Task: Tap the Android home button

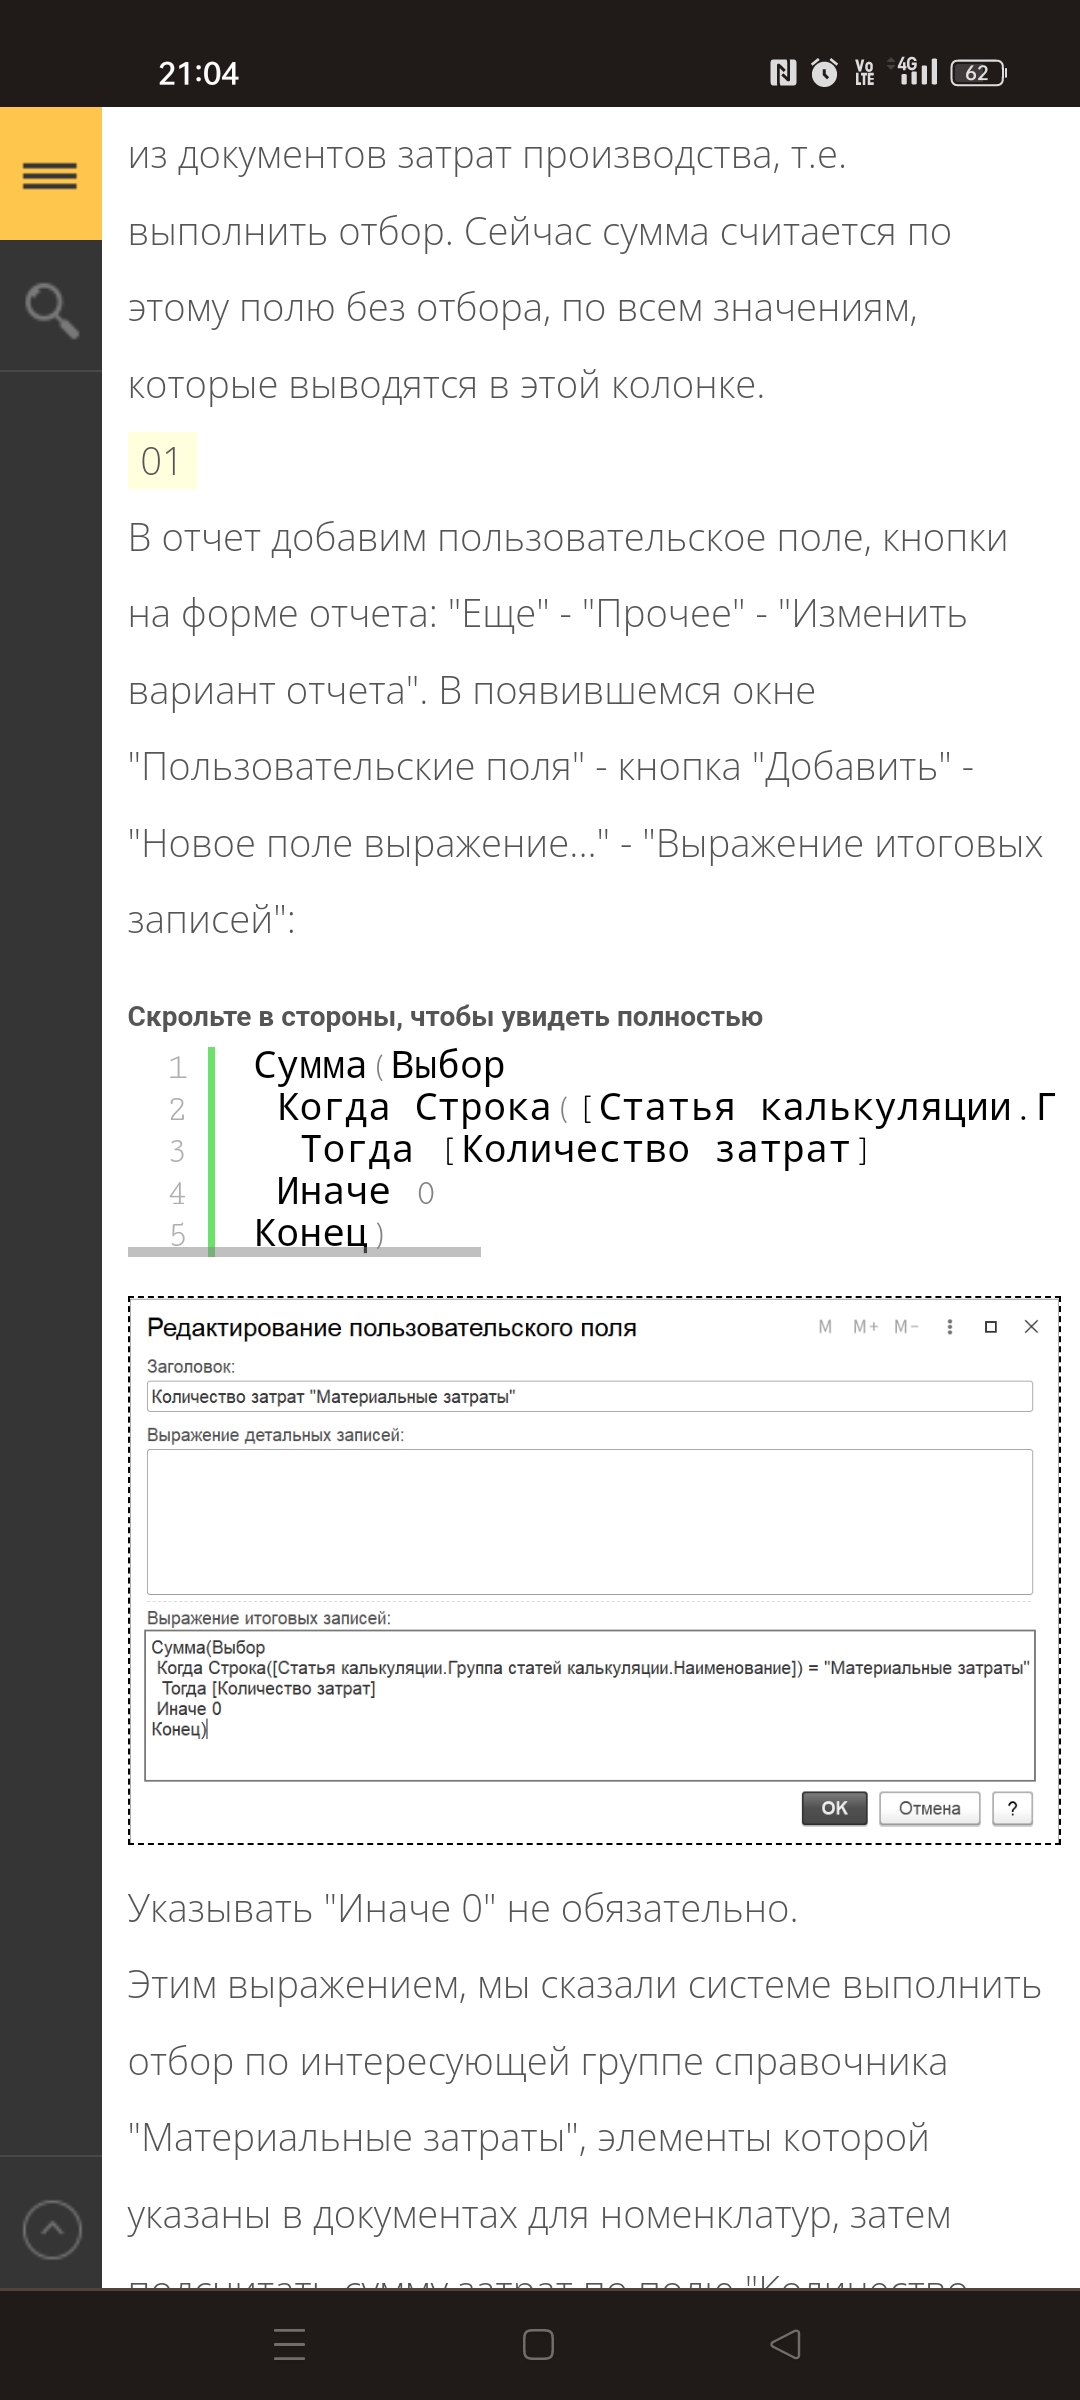Action: click(539, 2345)
